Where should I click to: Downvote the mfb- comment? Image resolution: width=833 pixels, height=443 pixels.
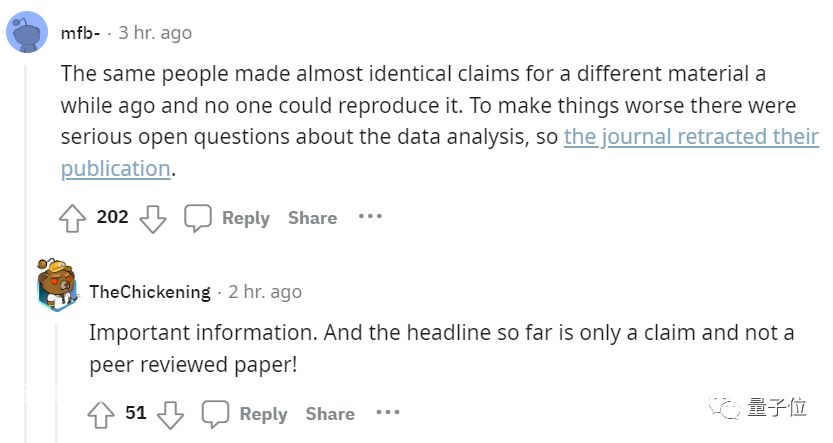[x=153, y=219]
